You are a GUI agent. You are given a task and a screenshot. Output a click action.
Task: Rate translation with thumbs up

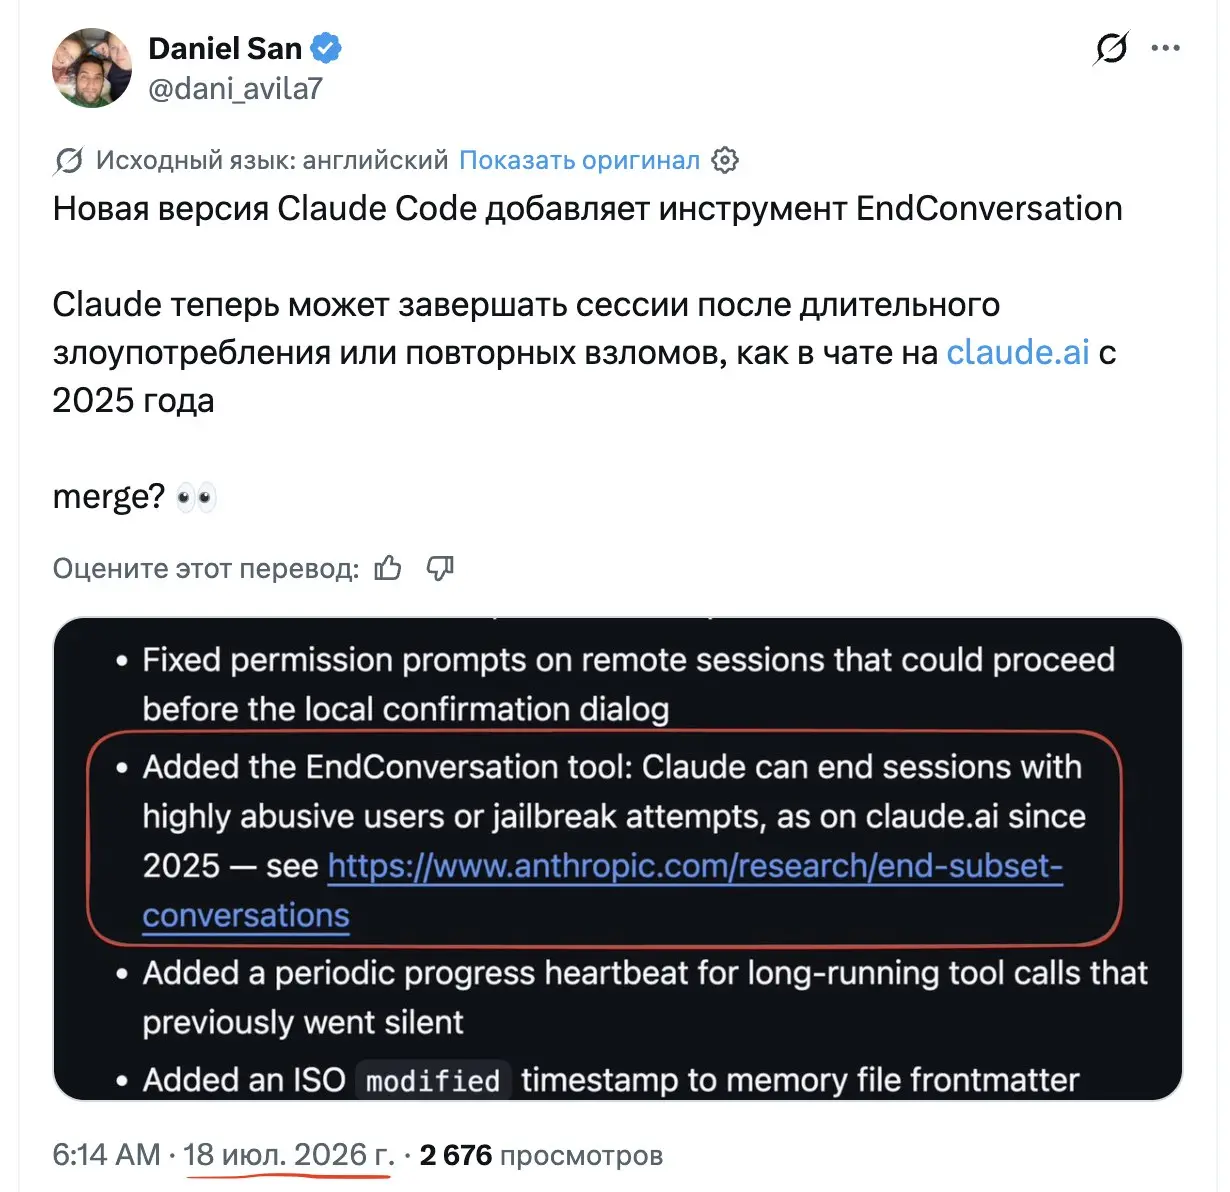point(388,568)
